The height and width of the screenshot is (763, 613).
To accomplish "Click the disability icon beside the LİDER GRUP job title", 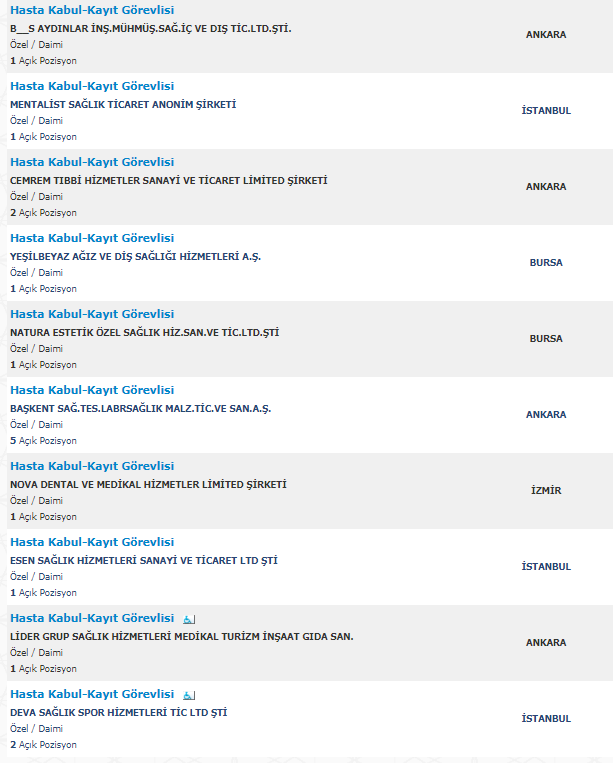I will pyautogui.click(x=189, y=619).
